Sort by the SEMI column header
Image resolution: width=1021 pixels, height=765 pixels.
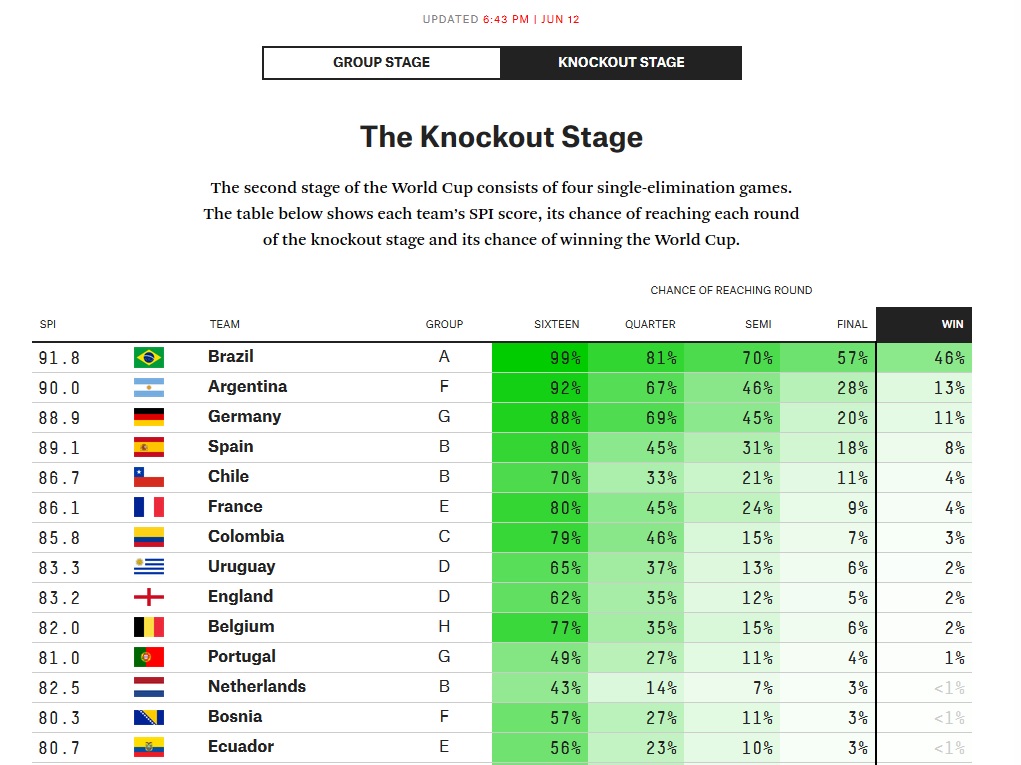point(758,324)
